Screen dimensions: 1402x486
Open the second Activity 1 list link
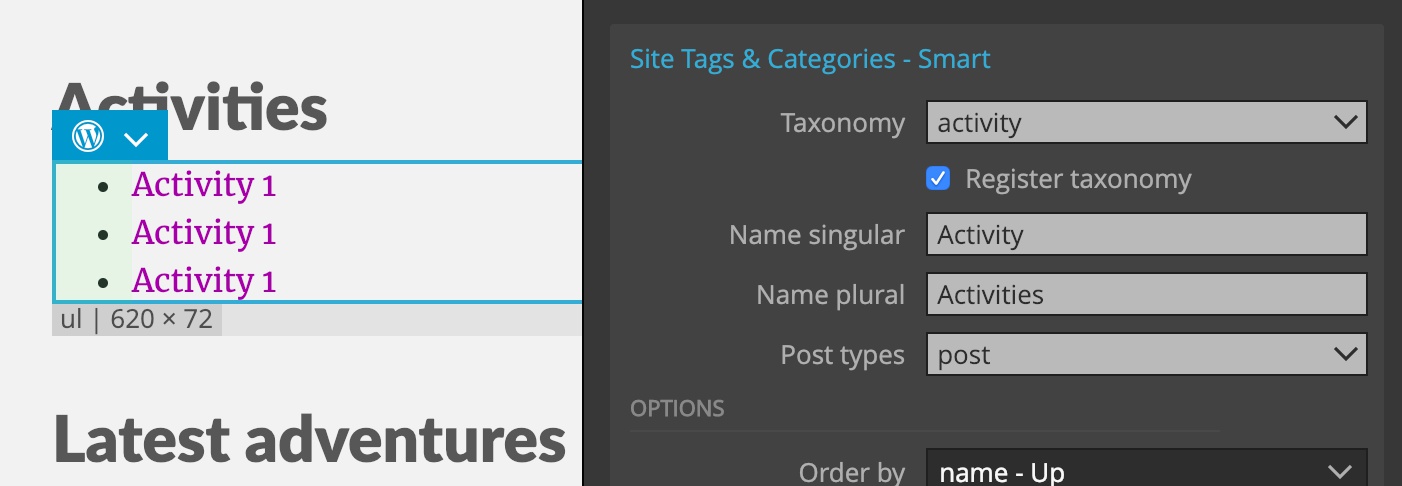pos(203,233)
